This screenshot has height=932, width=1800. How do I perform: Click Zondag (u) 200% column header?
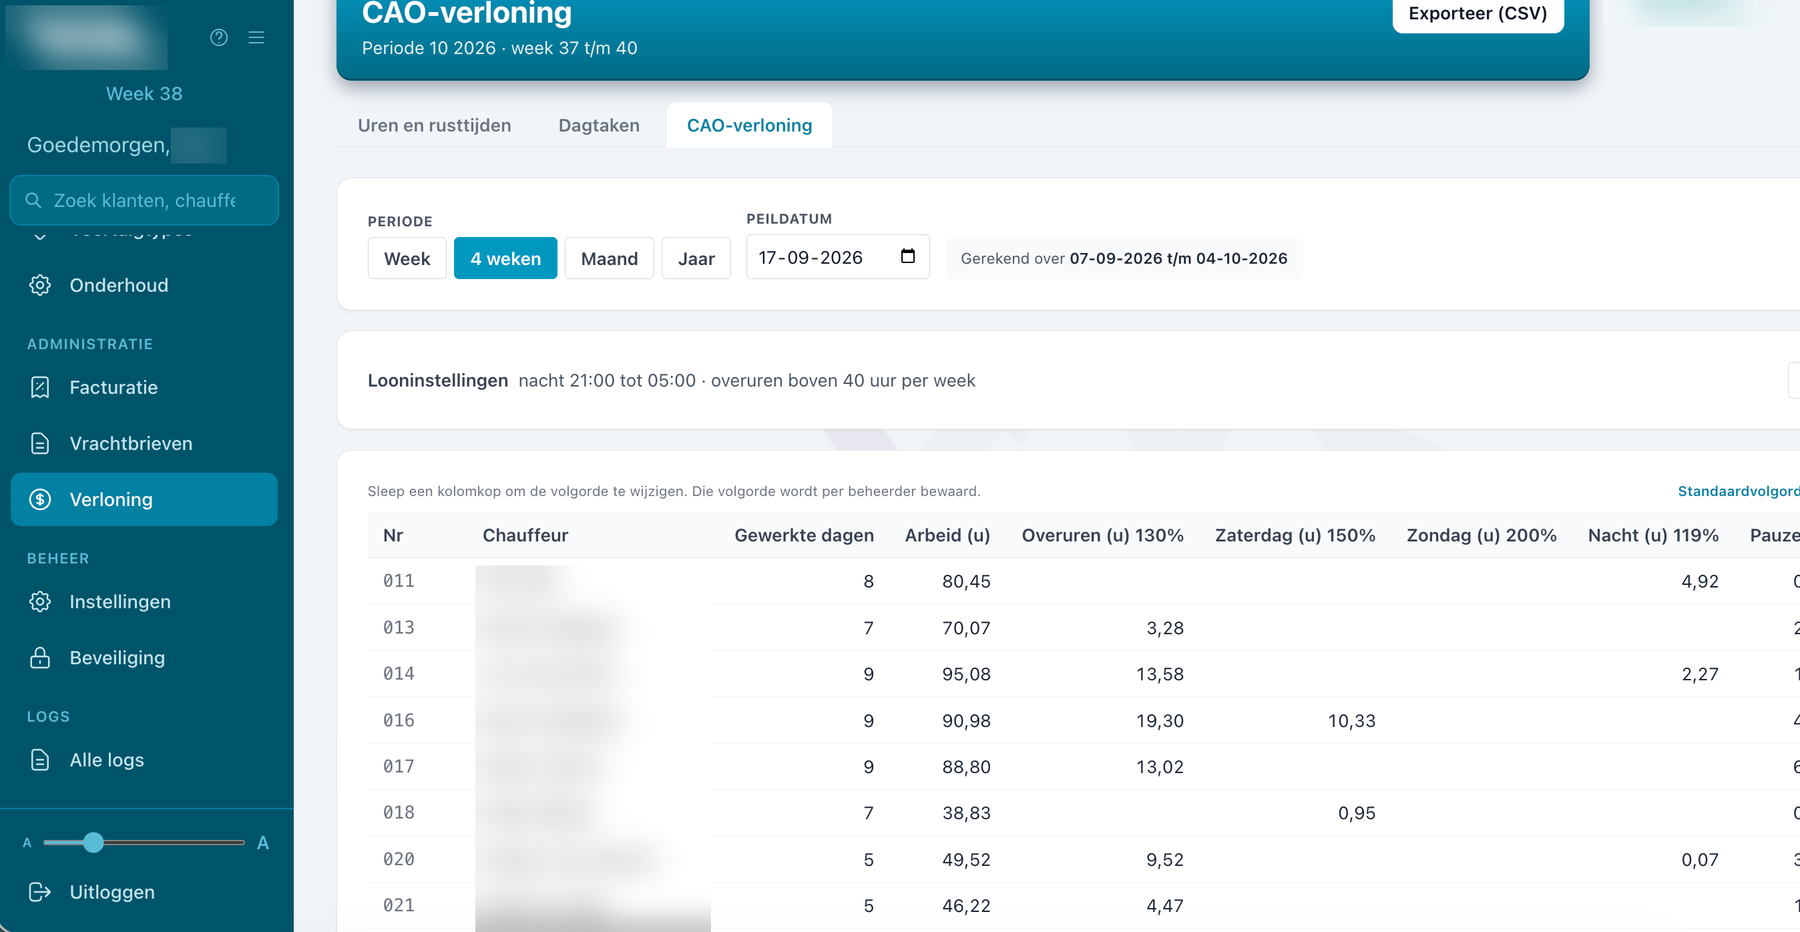pos(1481,535)
